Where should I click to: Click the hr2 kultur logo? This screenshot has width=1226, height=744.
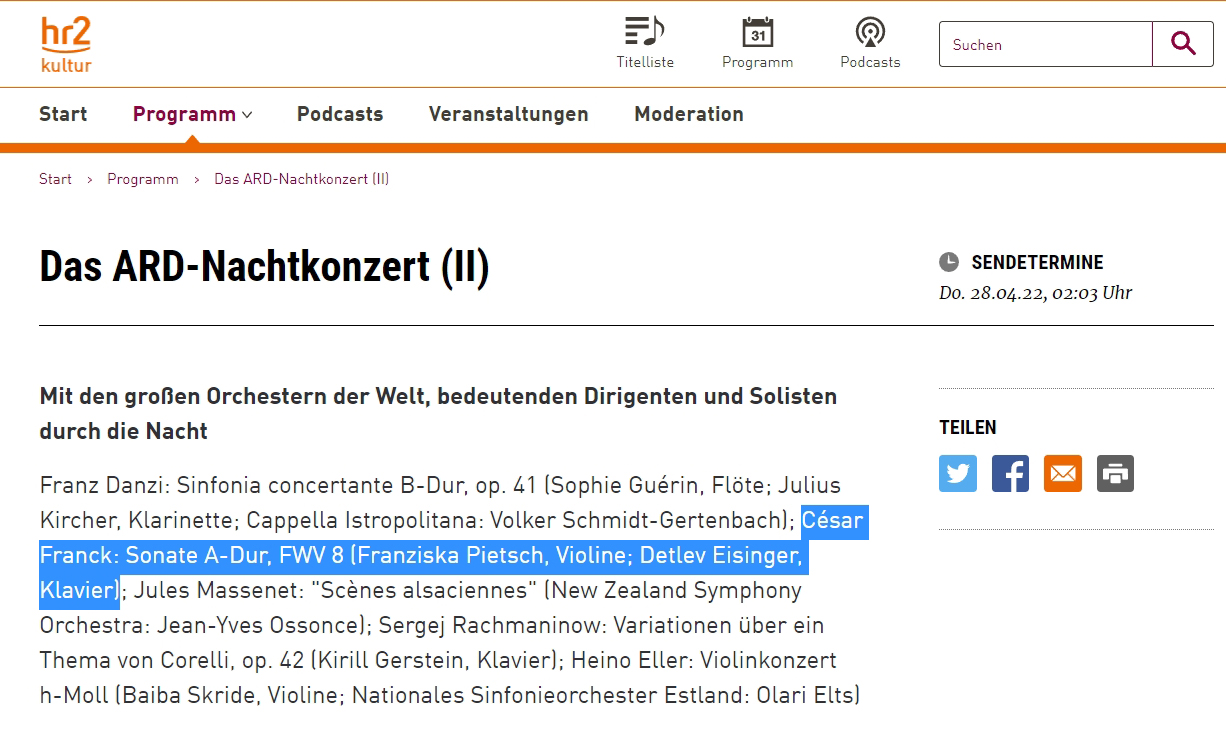tap(66, 45)
